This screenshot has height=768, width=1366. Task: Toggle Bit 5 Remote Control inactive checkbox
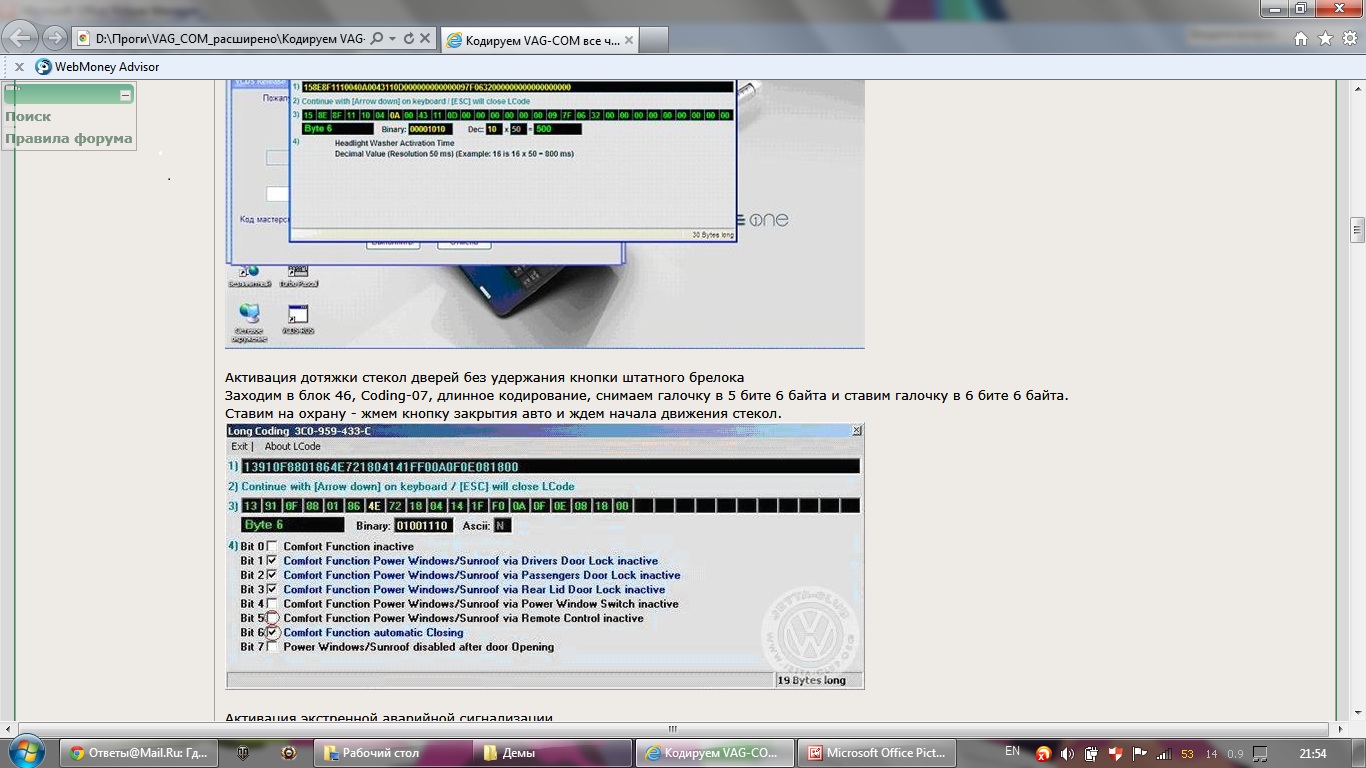[272, 618]
